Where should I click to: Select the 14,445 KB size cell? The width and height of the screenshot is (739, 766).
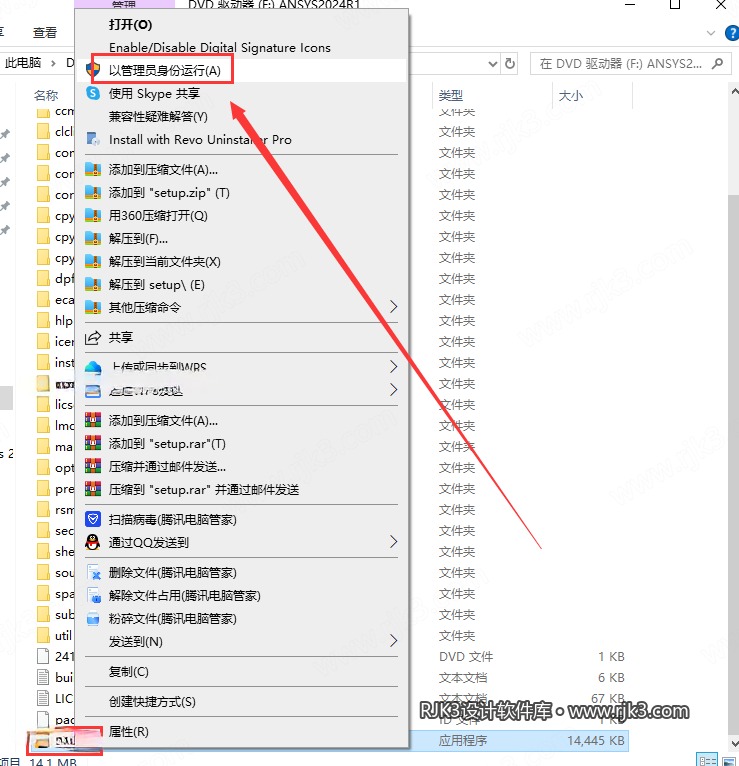tap(595, 741)
